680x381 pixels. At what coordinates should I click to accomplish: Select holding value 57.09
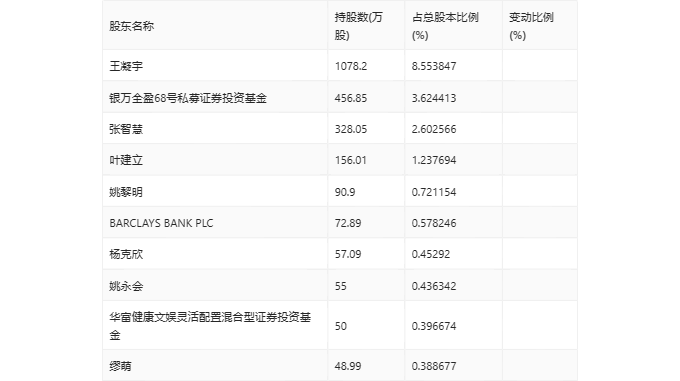tap(348, 254)
